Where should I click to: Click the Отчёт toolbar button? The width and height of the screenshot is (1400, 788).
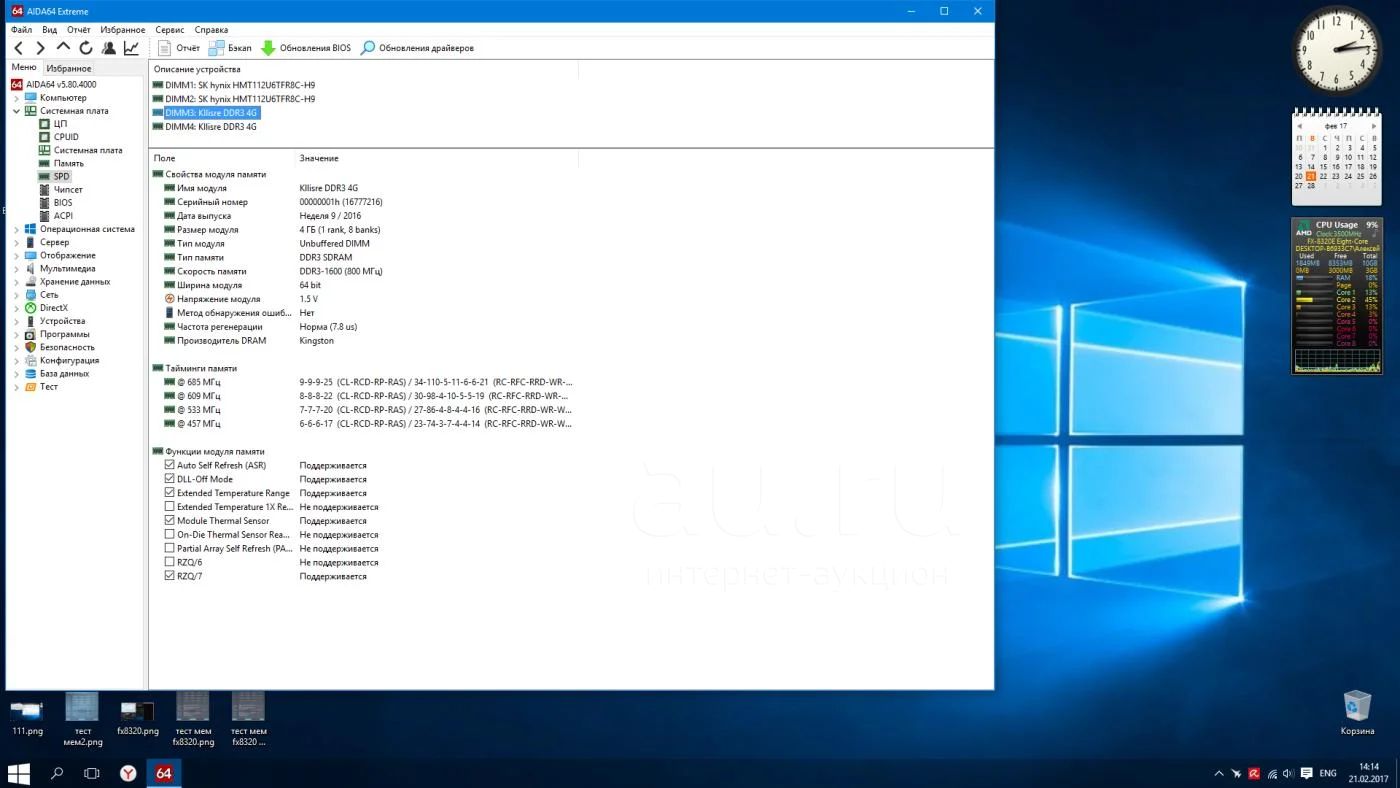[x=179, y=48]
